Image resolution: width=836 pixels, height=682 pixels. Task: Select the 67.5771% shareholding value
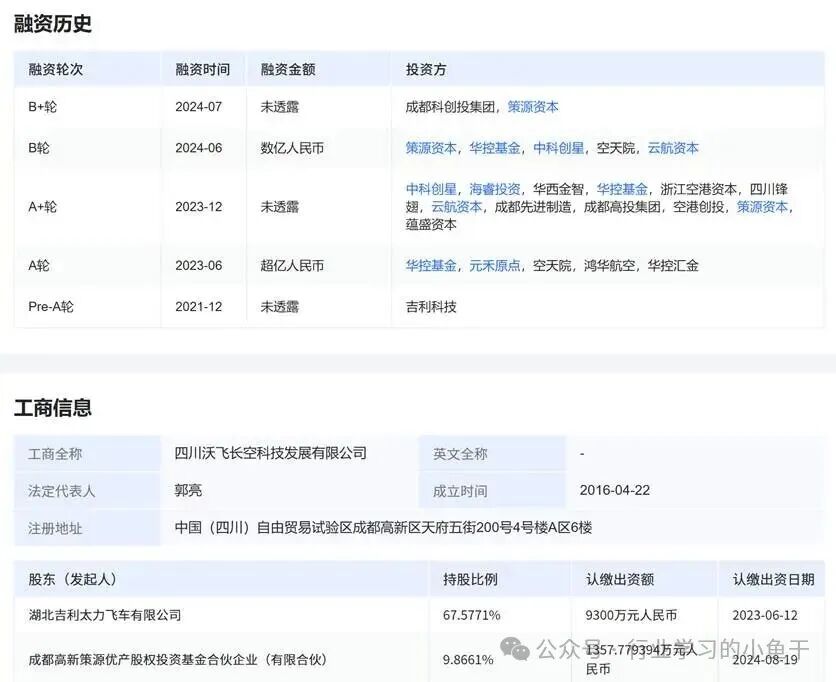[471, 615]
